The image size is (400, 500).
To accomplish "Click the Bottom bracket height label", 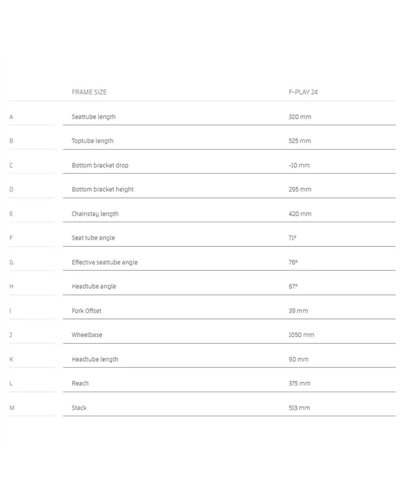I will click(103, 189).
